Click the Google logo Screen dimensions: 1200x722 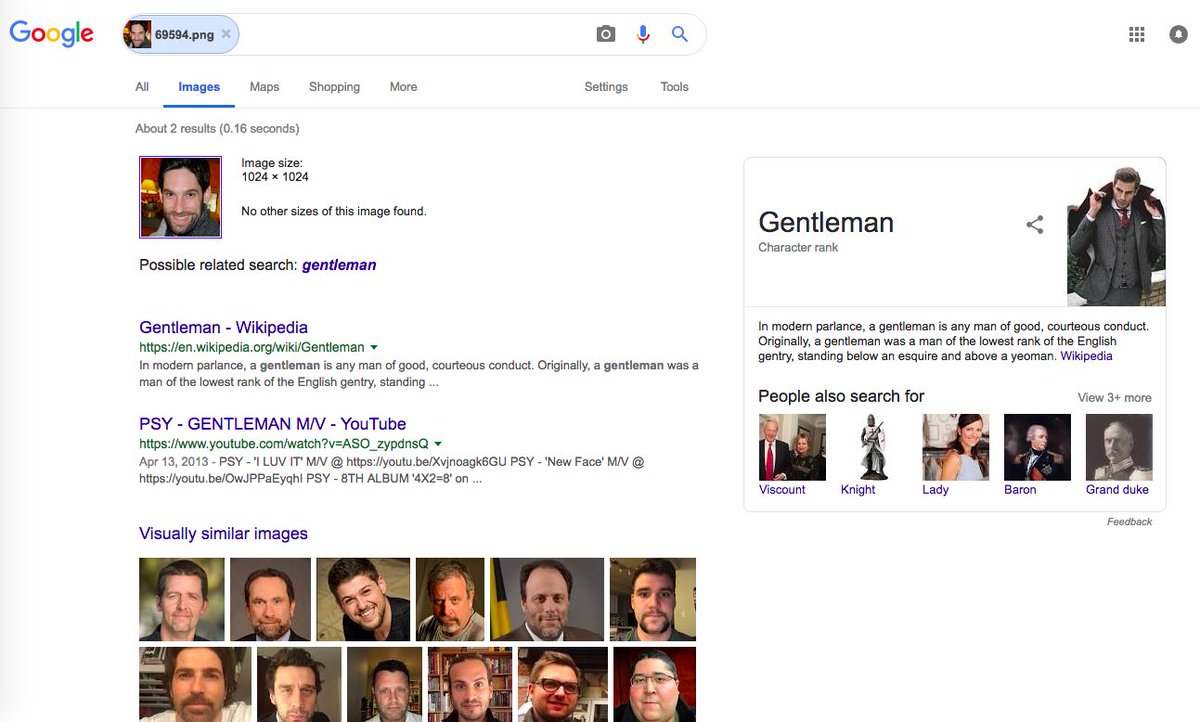tap(52, 34)
